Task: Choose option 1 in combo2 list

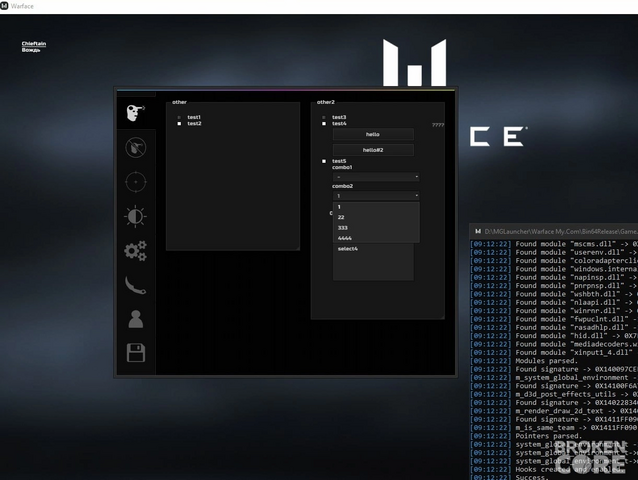Action: pos(376,207)
